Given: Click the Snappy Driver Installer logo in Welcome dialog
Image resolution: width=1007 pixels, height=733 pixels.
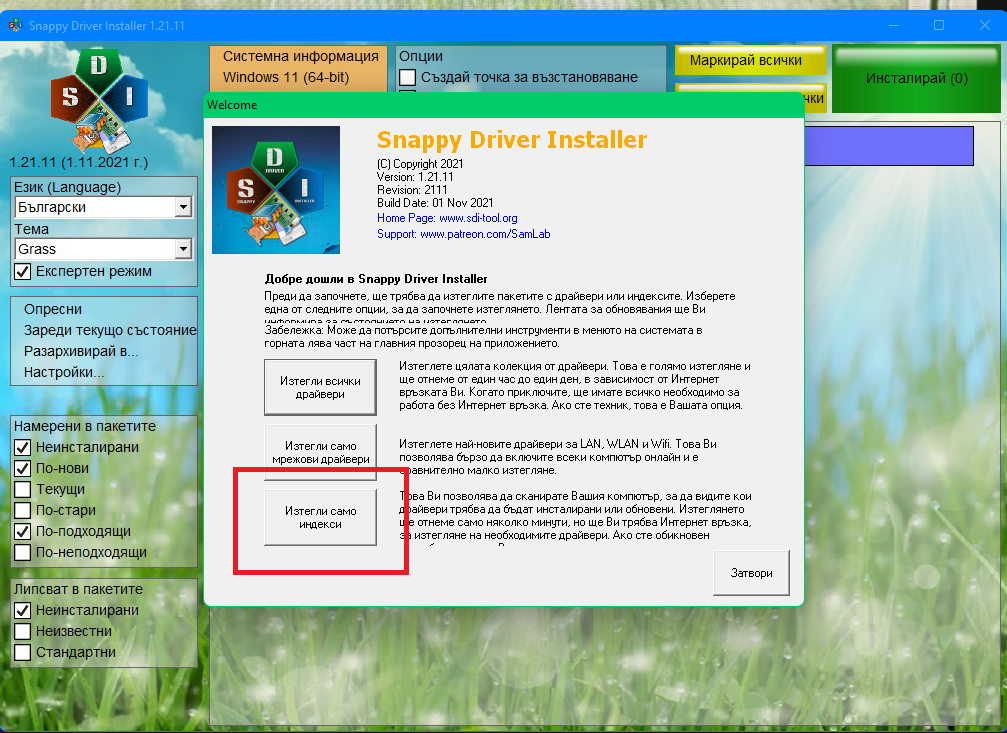Looking at the screenshot, I should click(276, 190).
